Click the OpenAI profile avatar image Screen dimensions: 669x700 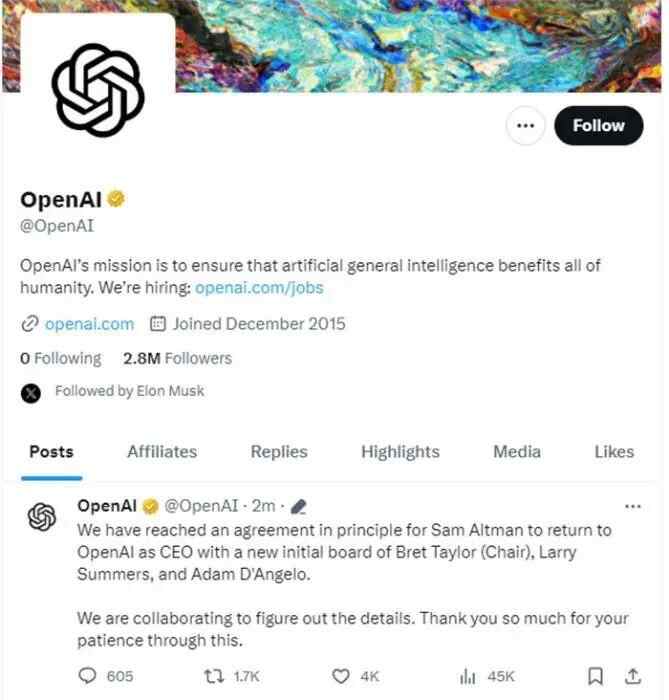point(98,85)
